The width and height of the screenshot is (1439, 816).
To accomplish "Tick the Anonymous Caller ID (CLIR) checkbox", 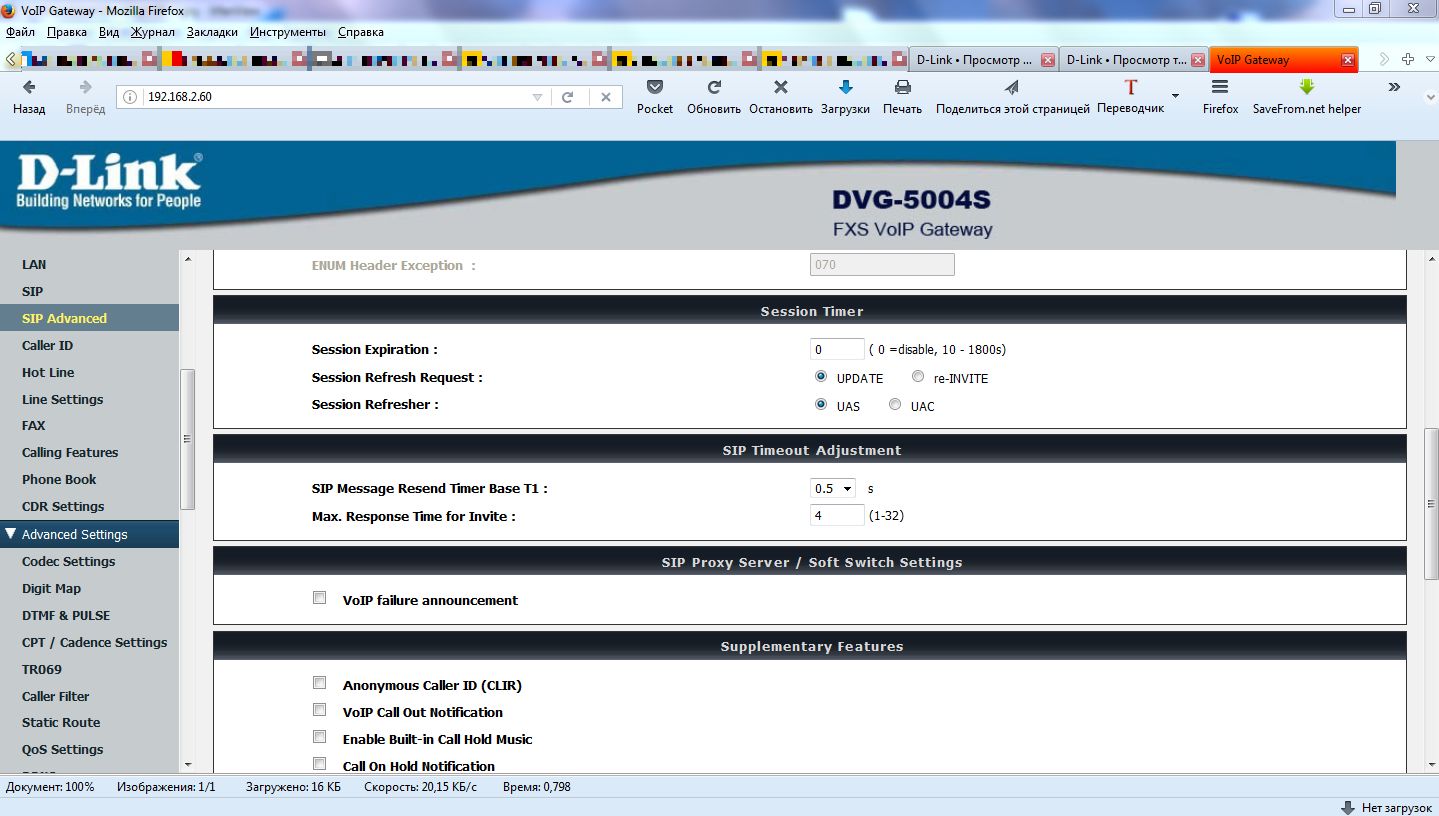I will point(320,683).
